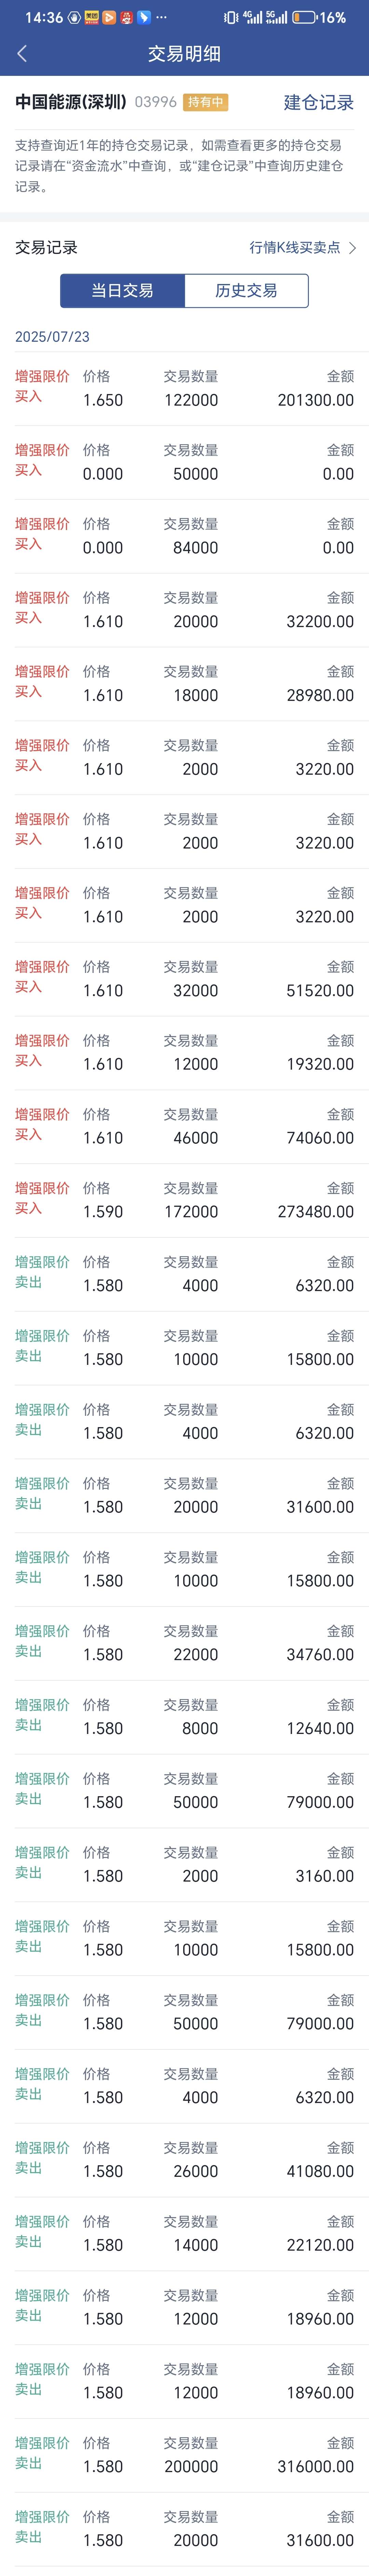Tap the vibrate mode status icon

[x=230, y=17]
